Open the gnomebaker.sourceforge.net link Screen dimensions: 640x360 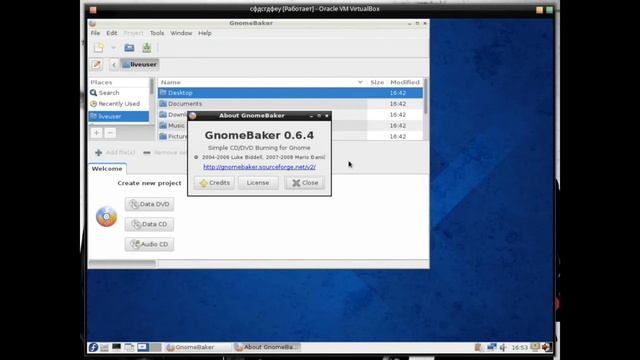pos(259,167)
